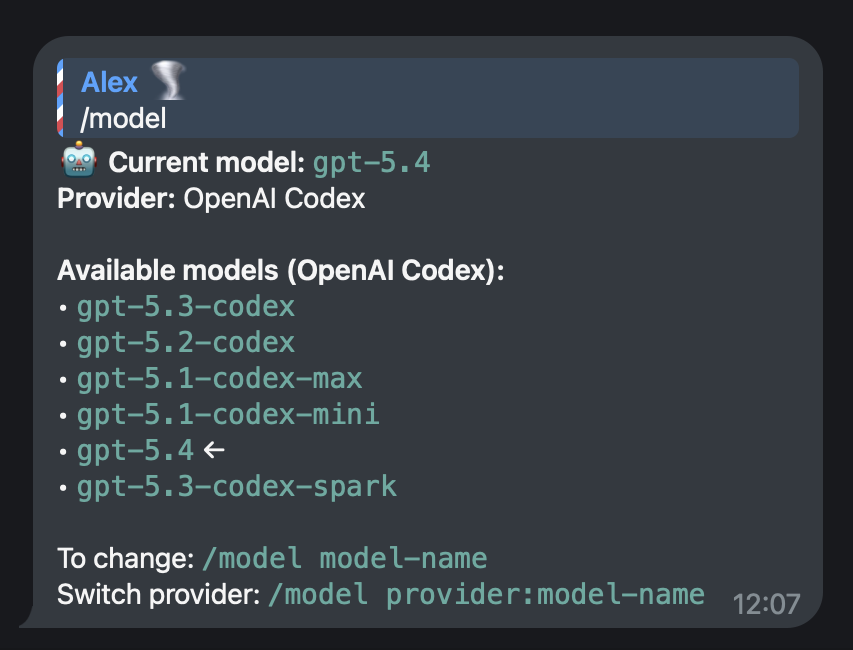The image size is (853, 650).
Task: Click the 12:07 message timestamp
Action: 767,604
